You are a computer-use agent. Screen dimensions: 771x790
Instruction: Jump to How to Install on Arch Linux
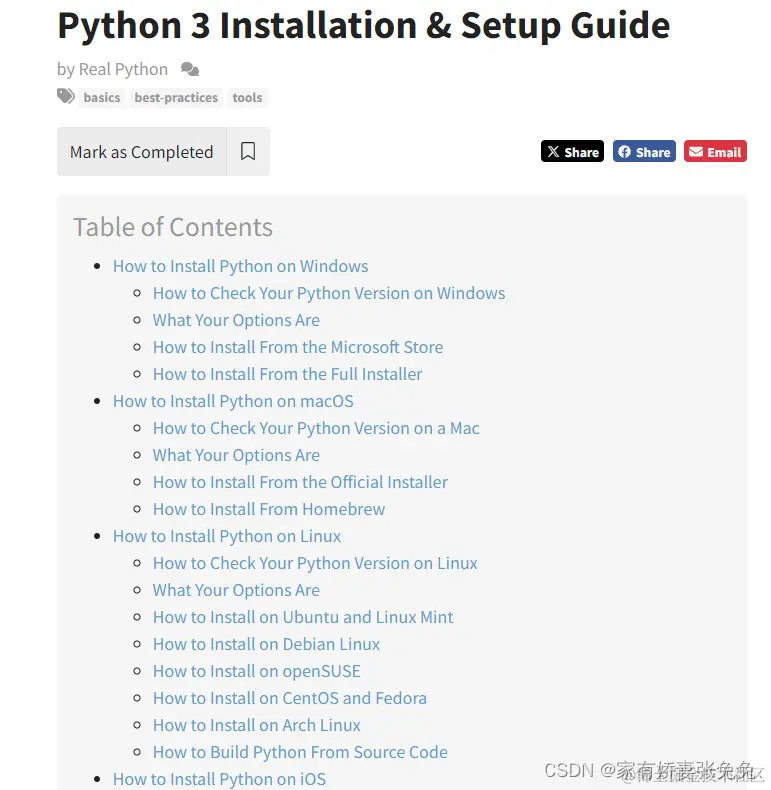(x=256, y=725)
